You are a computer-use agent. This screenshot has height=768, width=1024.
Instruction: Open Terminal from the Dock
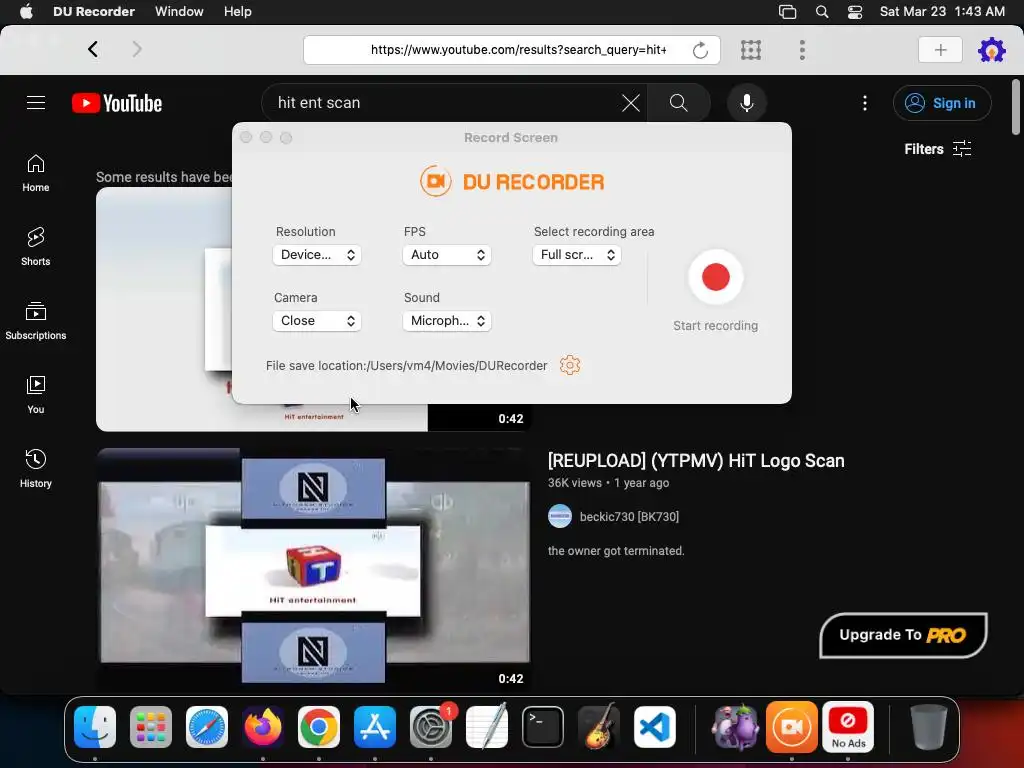point(543,727)
